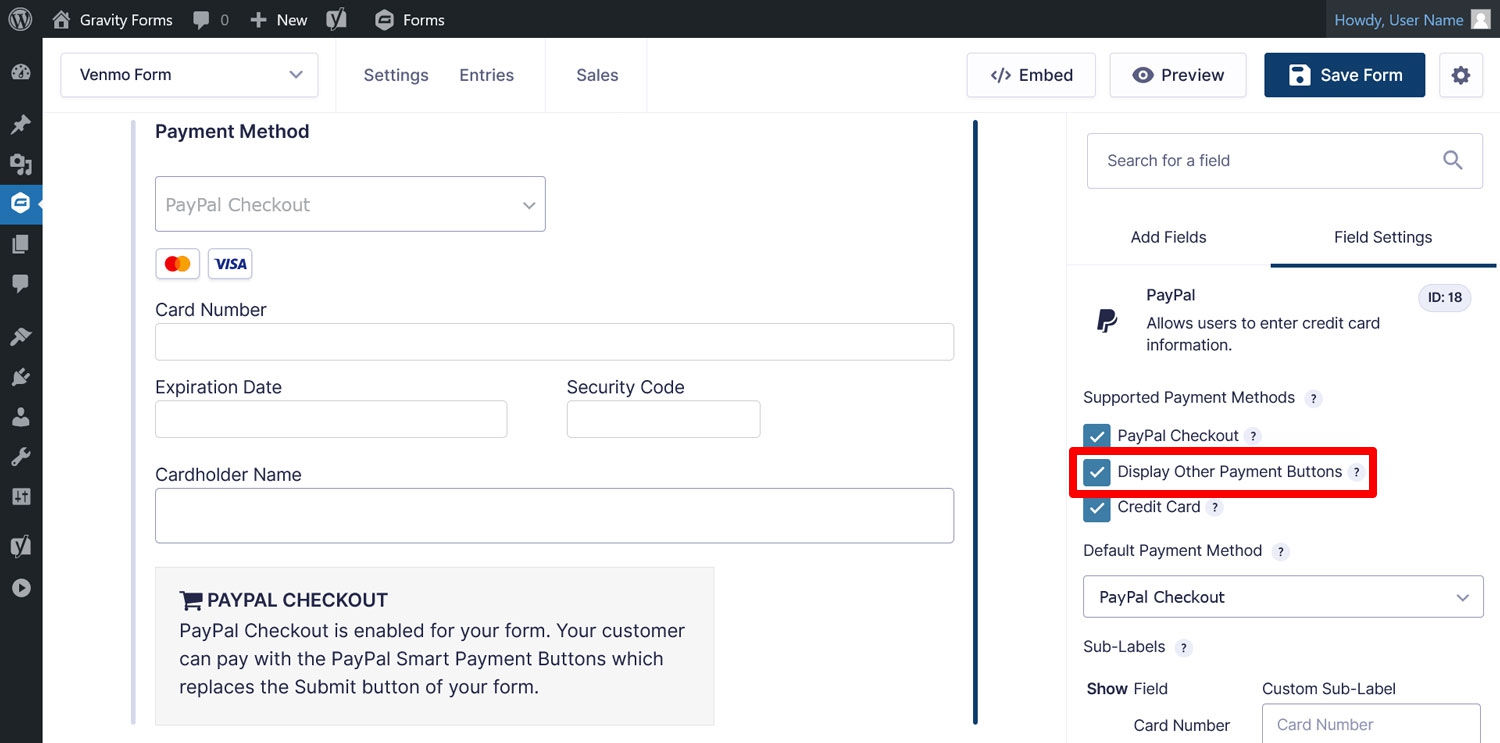Expand the Default Payment Method dropdown

pos(1283,597)
